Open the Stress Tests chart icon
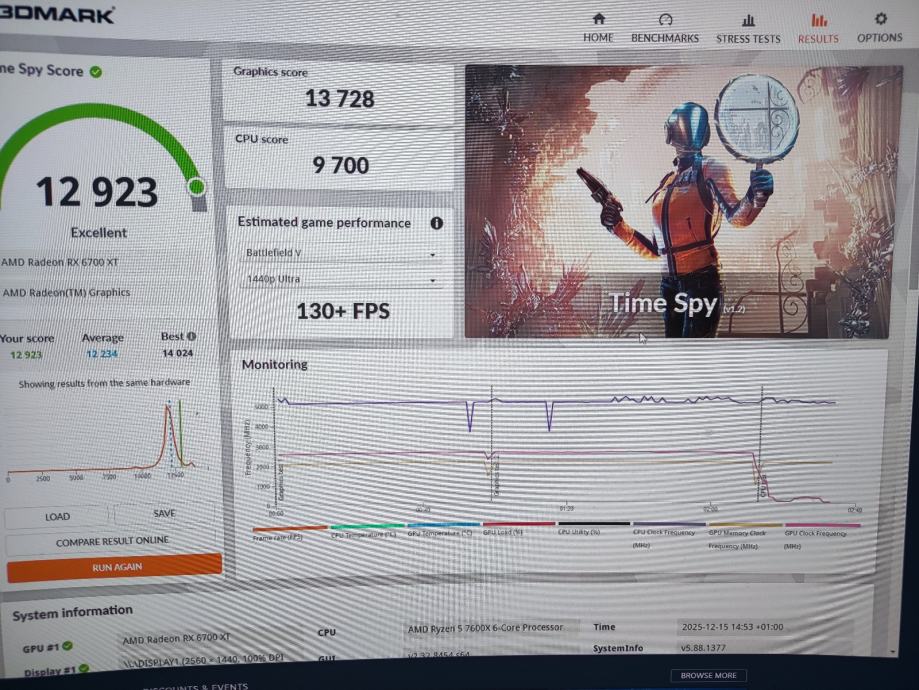Viewport: 919px width, 690px height. point(748,21)
